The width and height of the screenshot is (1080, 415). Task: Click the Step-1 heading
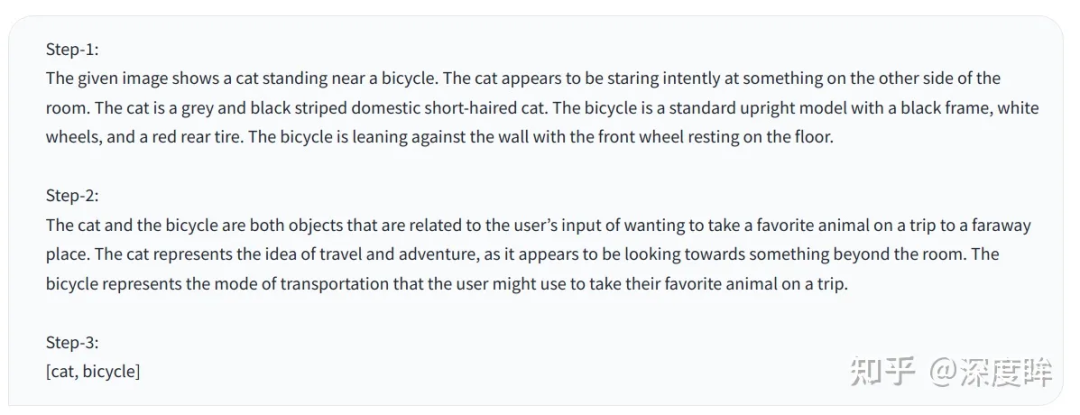coord(73,48)
